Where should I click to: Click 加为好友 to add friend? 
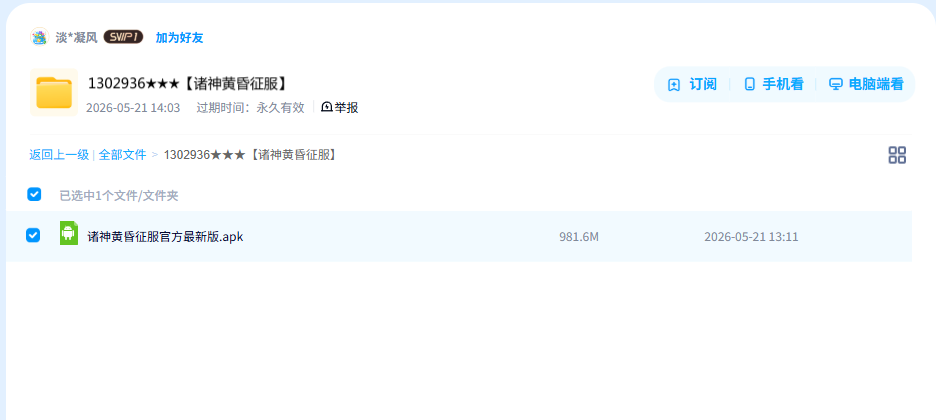point(179,38)
